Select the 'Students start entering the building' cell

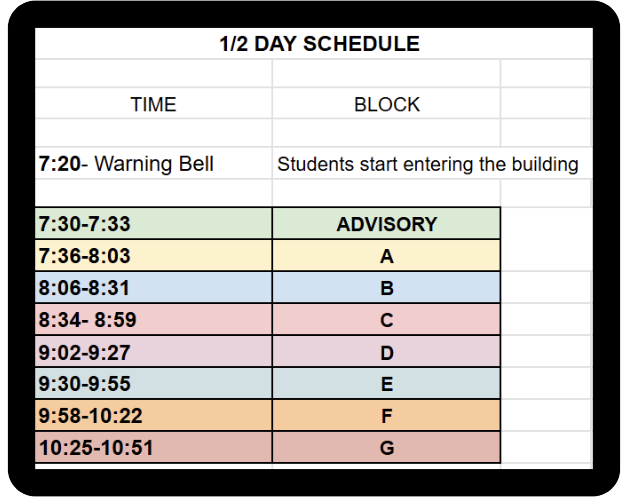pos(428,164)
